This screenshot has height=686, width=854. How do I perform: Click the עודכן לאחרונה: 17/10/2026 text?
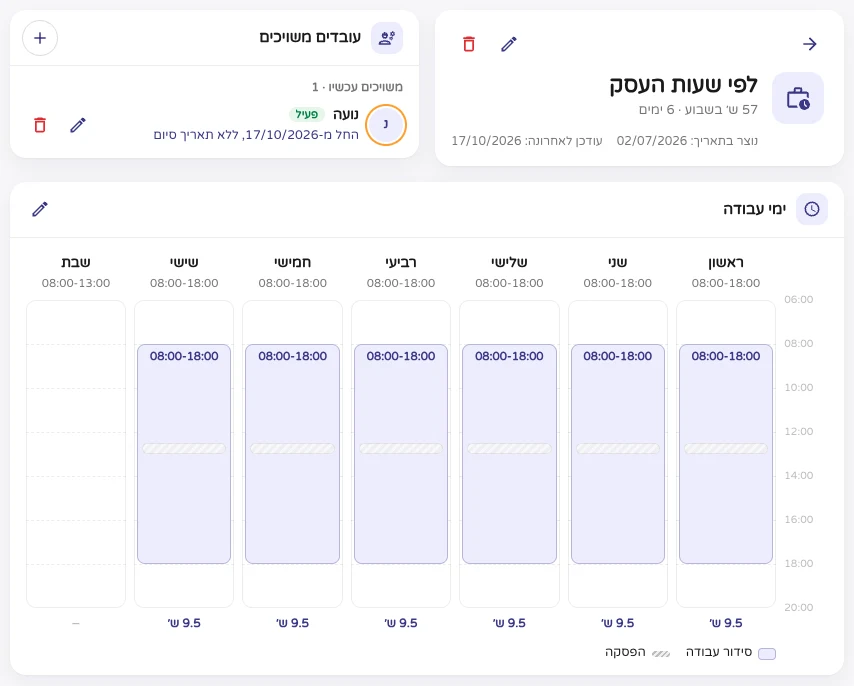click(527, 141)
